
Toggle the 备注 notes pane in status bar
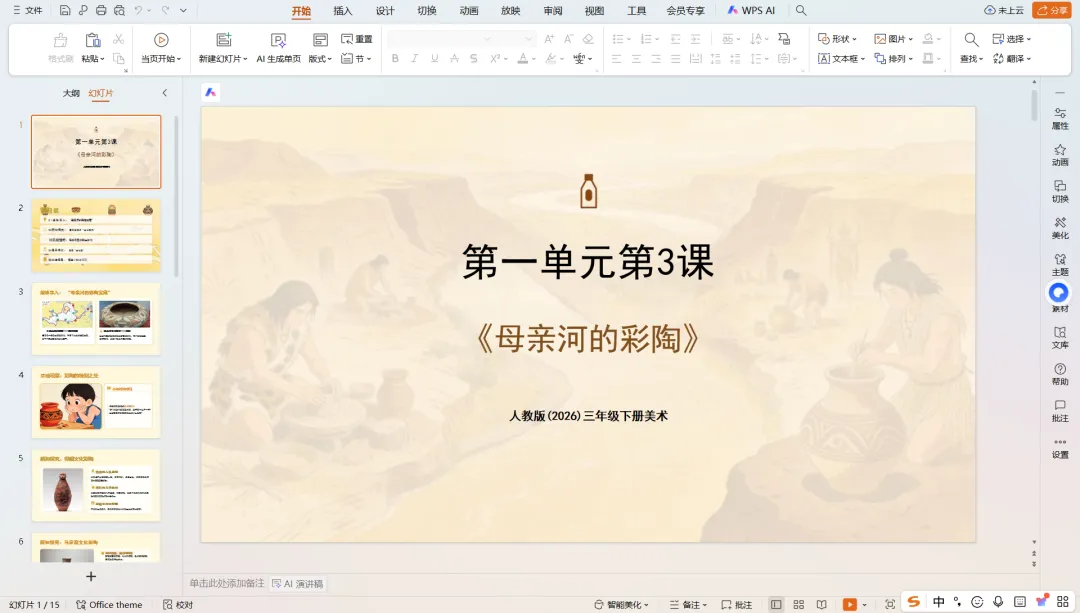[x=688, y=604]
